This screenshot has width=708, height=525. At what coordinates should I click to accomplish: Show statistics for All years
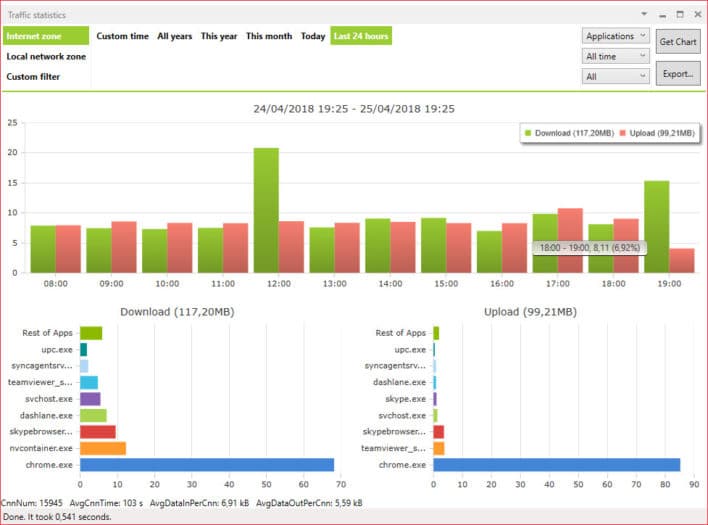click(174, 36)
